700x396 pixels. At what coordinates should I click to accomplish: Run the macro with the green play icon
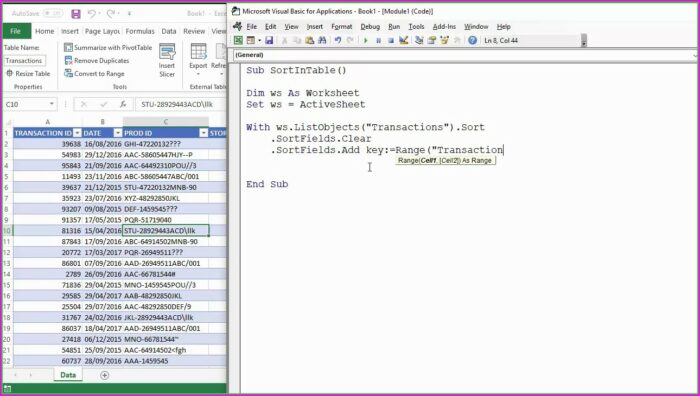366,41
